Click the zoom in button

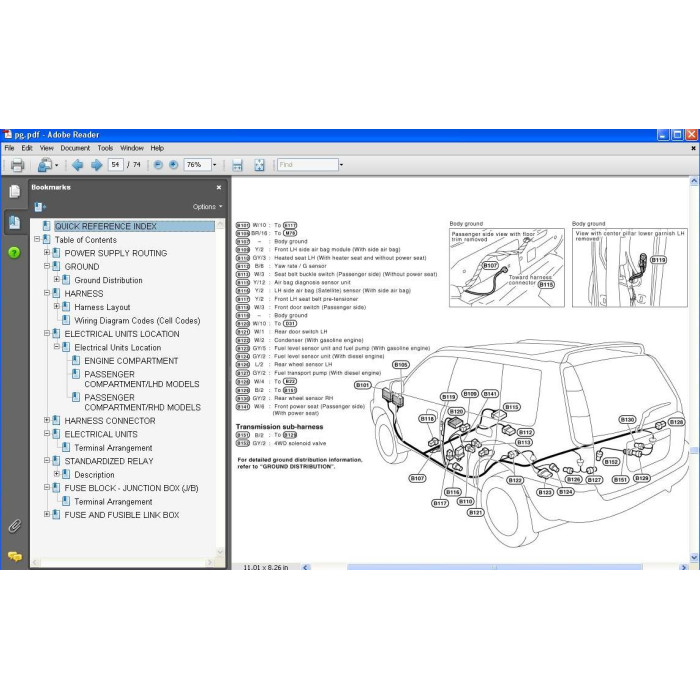(174, 165)
